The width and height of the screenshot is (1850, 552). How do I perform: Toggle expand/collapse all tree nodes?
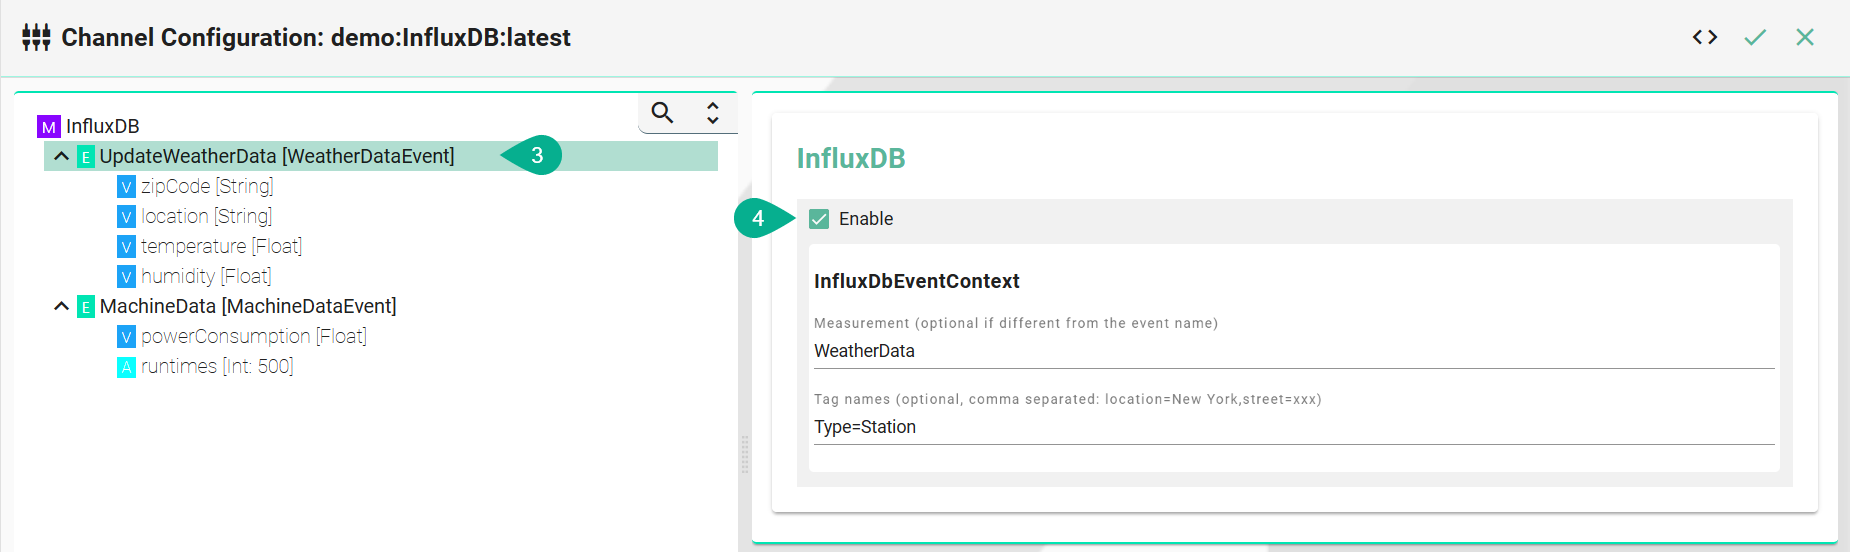[712, 112]
